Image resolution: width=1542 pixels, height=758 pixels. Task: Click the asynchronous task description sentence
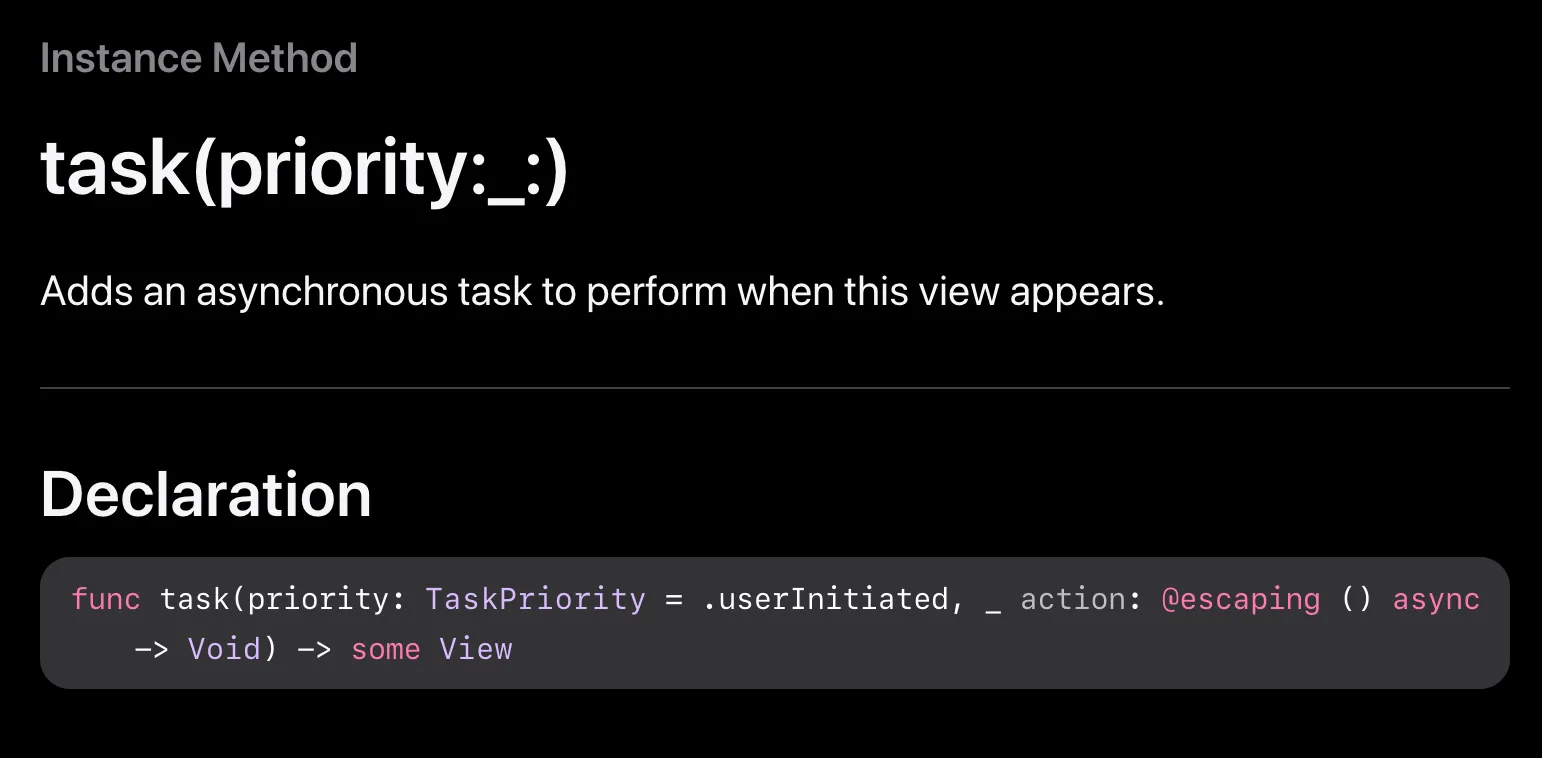pos(602,292)
